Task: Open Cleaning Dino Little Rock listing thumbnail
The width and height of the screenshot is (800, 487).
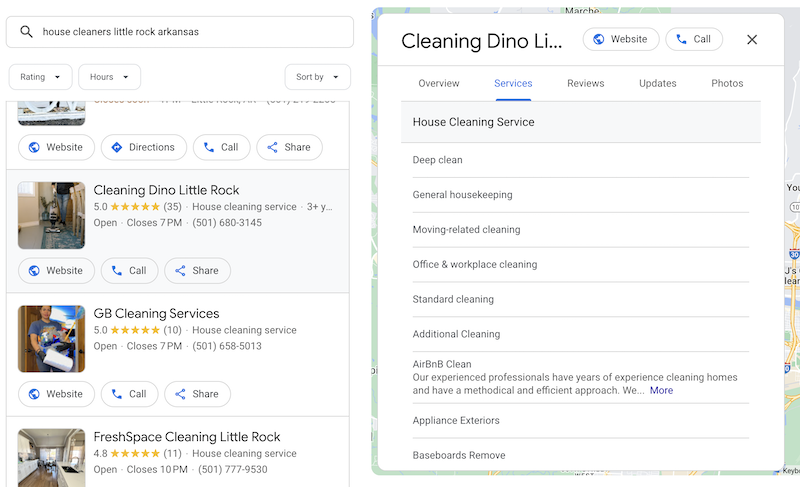Action: [x=51, y=215]
